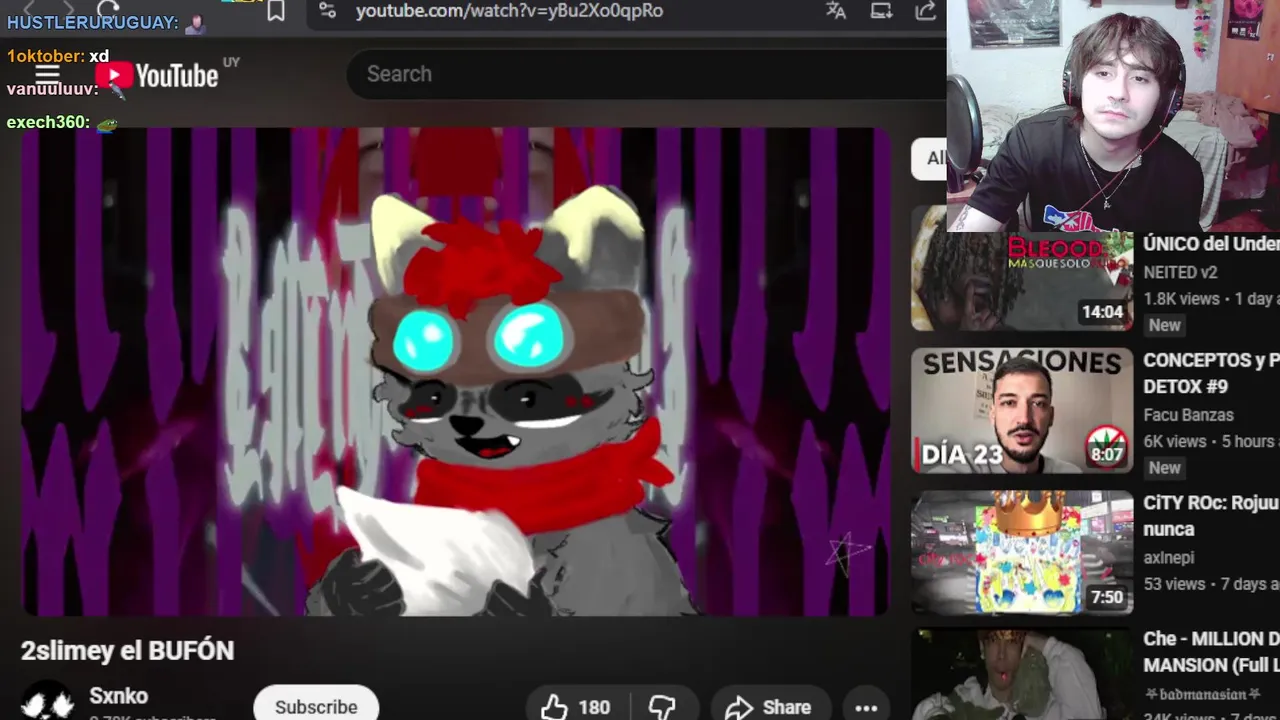Click the YouTube logo home link
The image size is (1280, 720).
pos(157,76)
